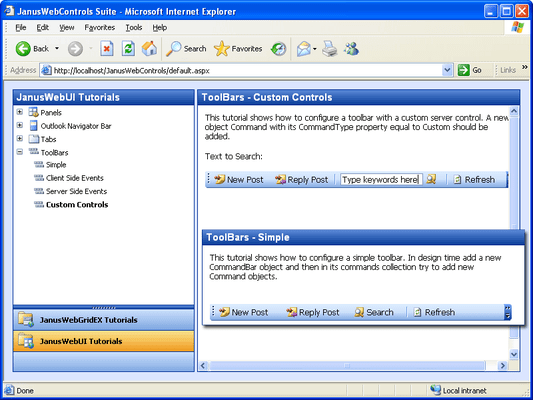Select the ToolBars tree item
Image resolution: width=533 pixels, height=400 pixels.
tap(54, 153)
